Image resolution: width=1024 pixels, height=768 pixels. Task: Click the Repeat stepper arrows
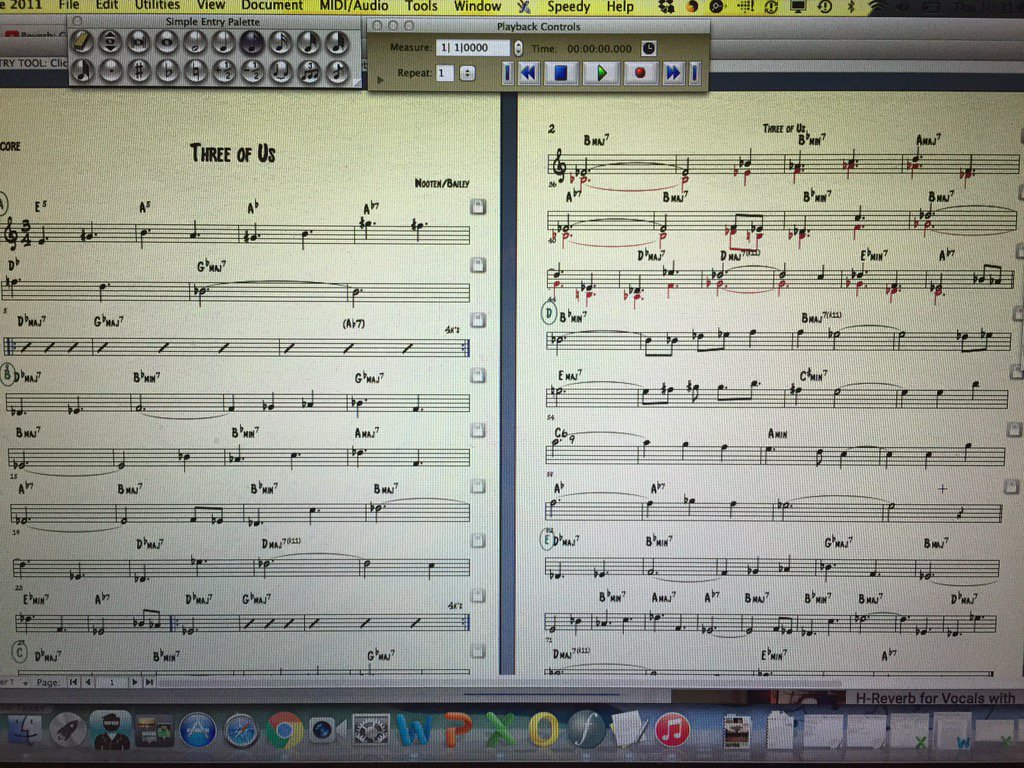coord(468,73)
